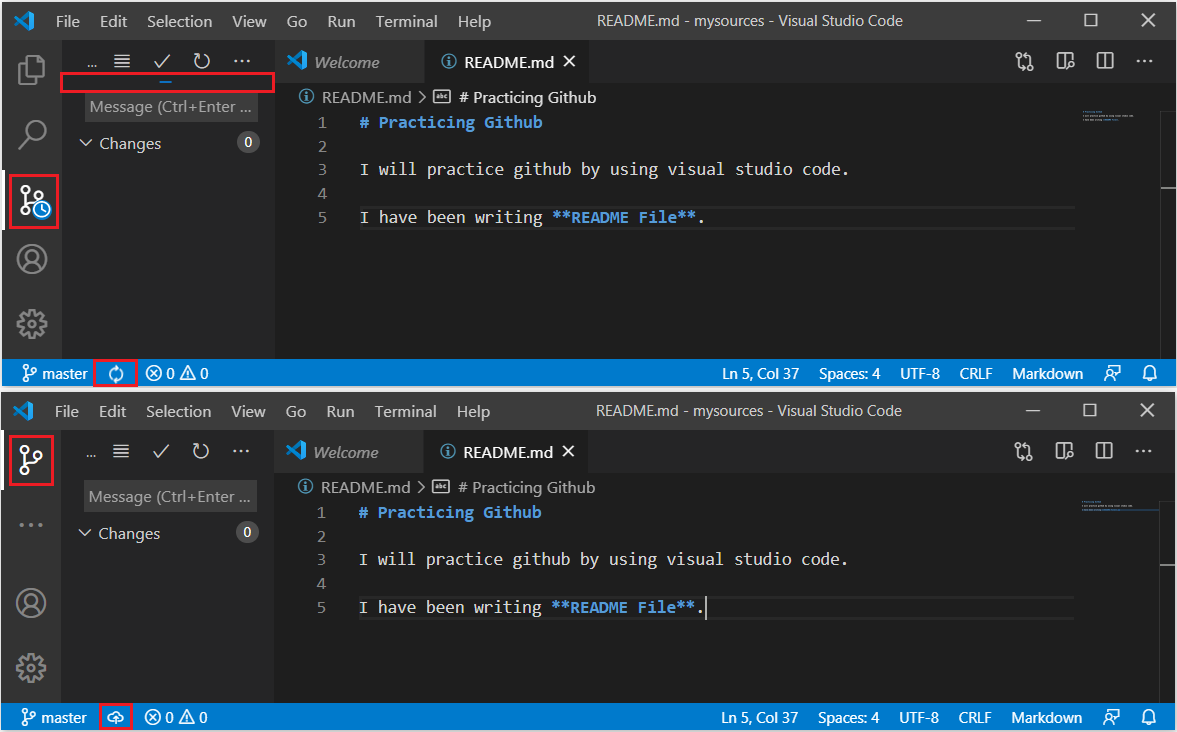Close README.md tab in bottom window

pos(569,451)
